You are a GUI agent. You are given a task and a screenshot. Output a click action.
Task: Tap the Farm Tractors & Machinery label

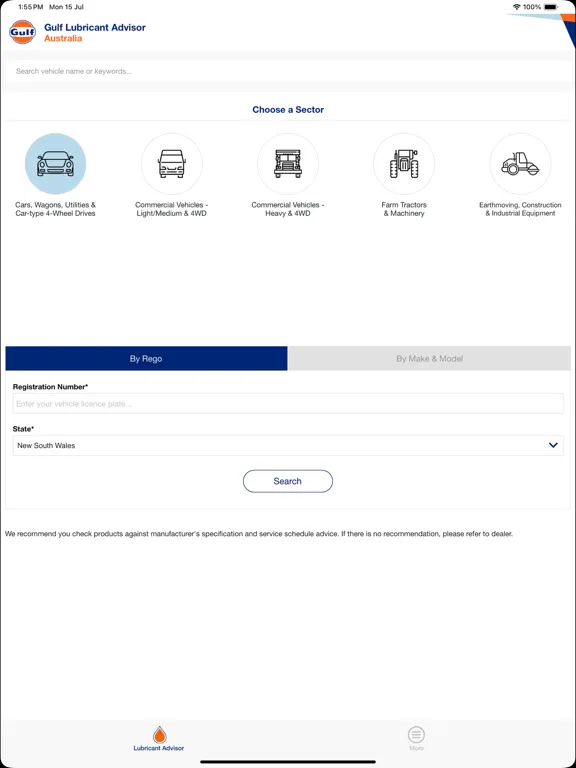coord(404,209)
